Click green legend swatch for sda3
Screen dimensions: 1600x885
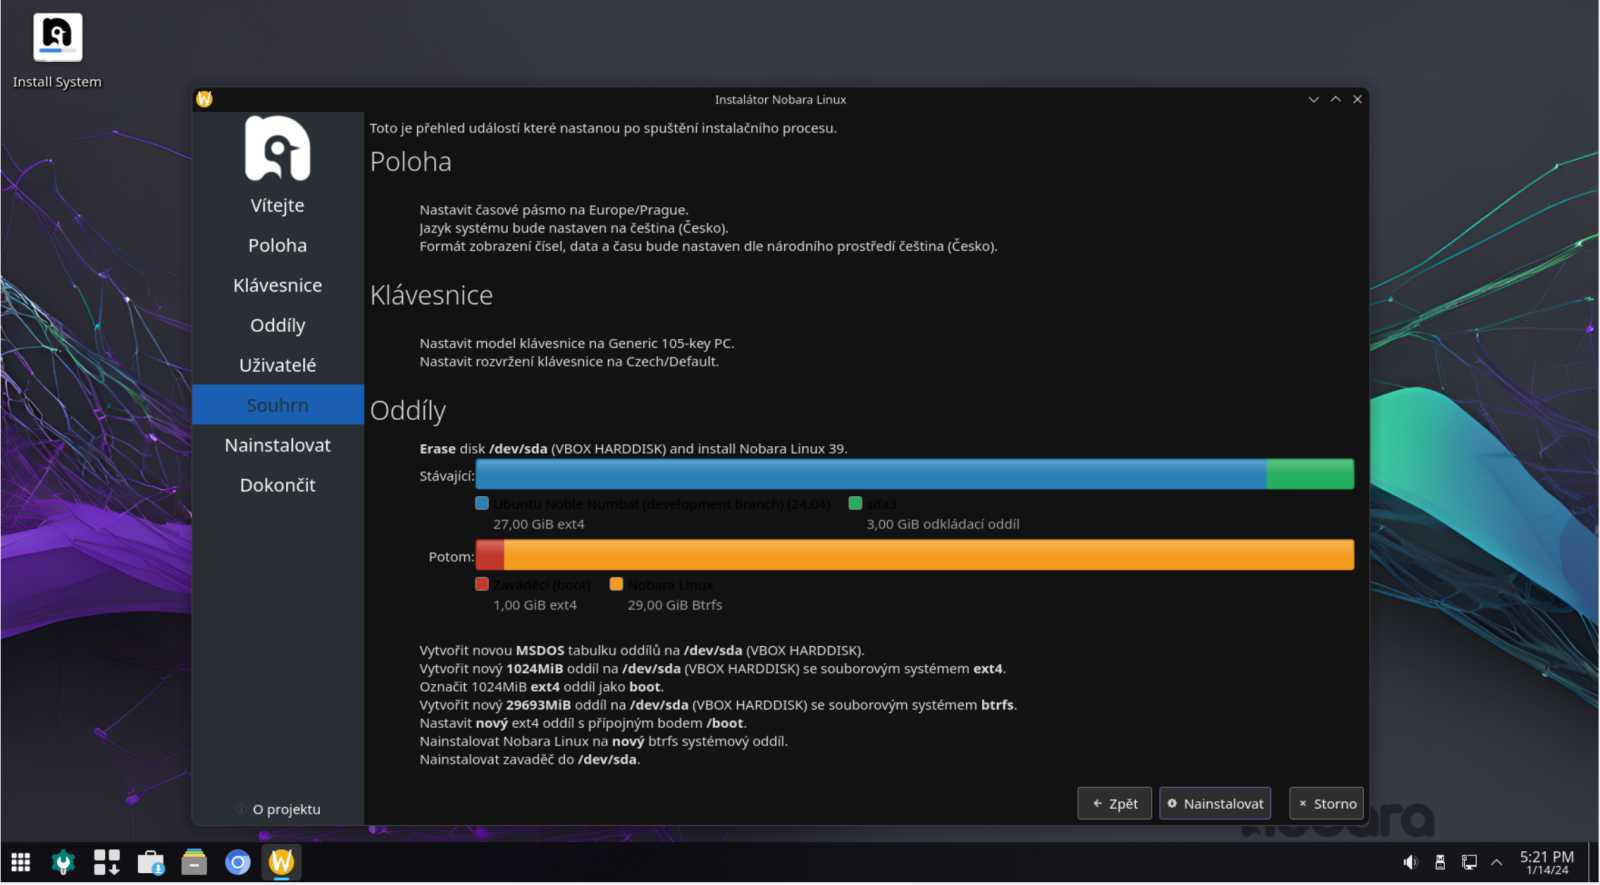855,503
